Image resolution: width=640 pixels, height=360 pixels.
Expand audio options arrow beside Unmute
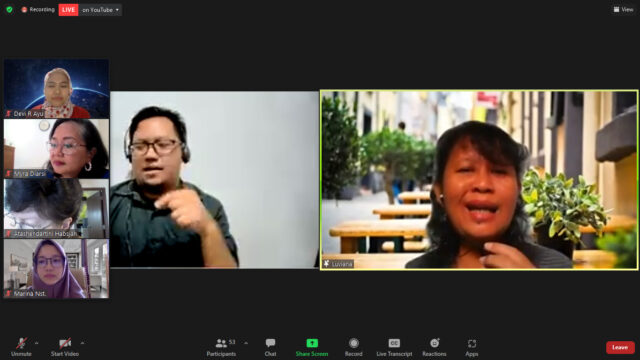36,343
